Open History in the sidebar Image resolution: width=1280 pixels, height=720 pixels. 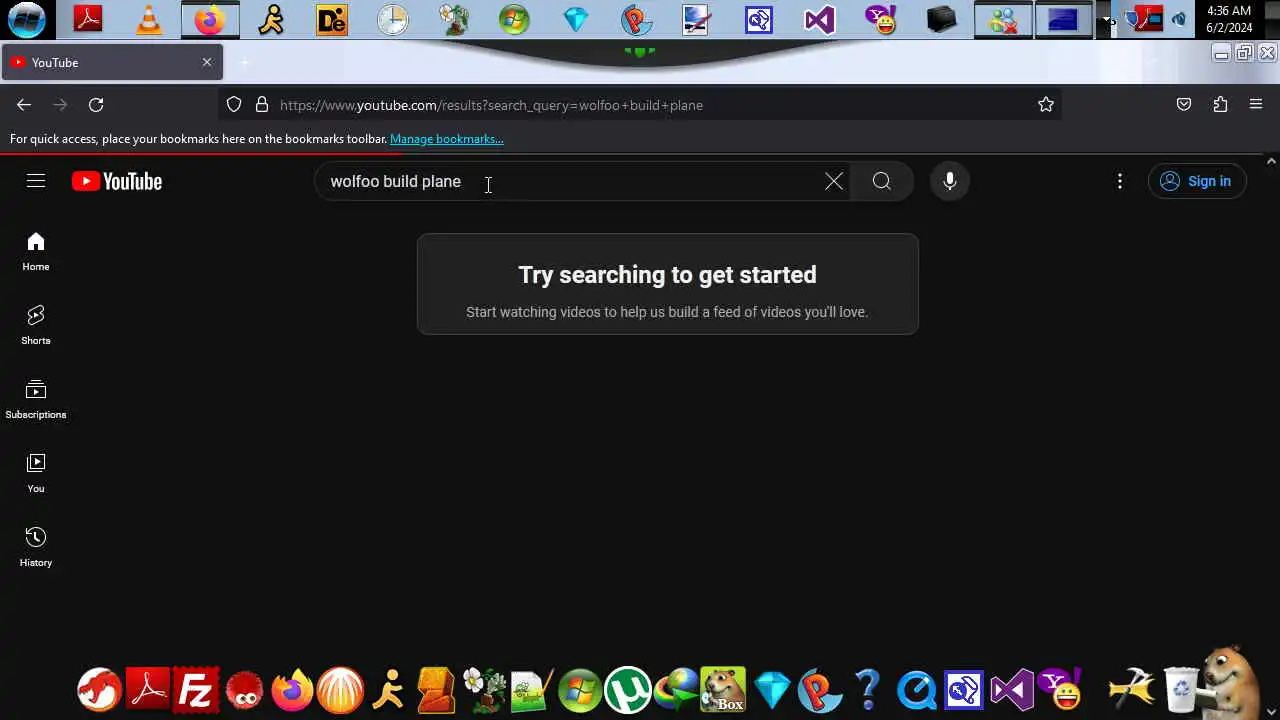[x=36, y=548]
